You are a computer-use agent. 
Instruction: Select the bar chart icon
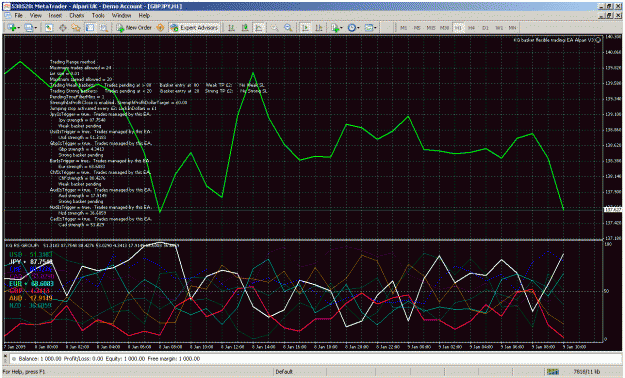pyautogui.click(x=231, y=28)
